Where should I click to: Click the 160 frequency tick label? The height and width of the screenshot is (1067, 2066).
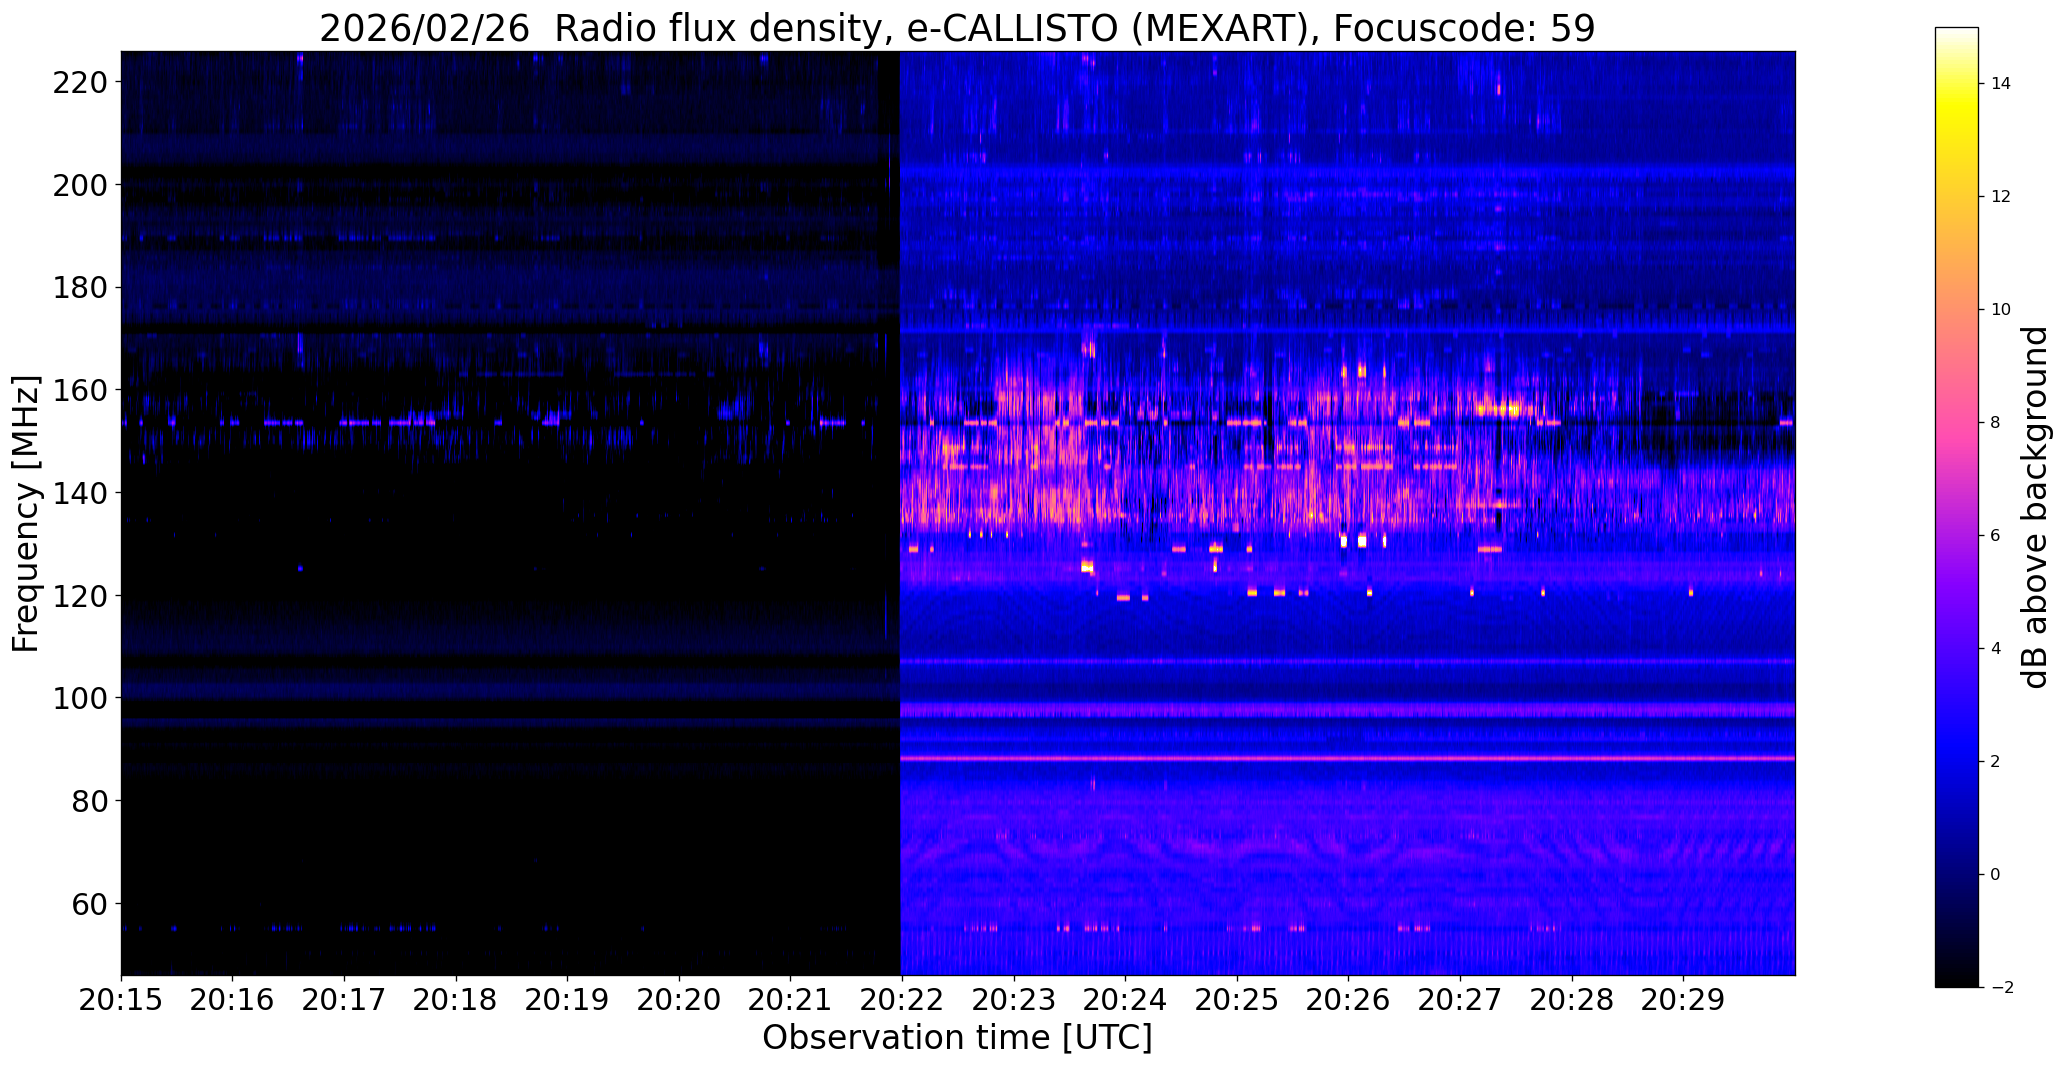(x=78, y=390)
